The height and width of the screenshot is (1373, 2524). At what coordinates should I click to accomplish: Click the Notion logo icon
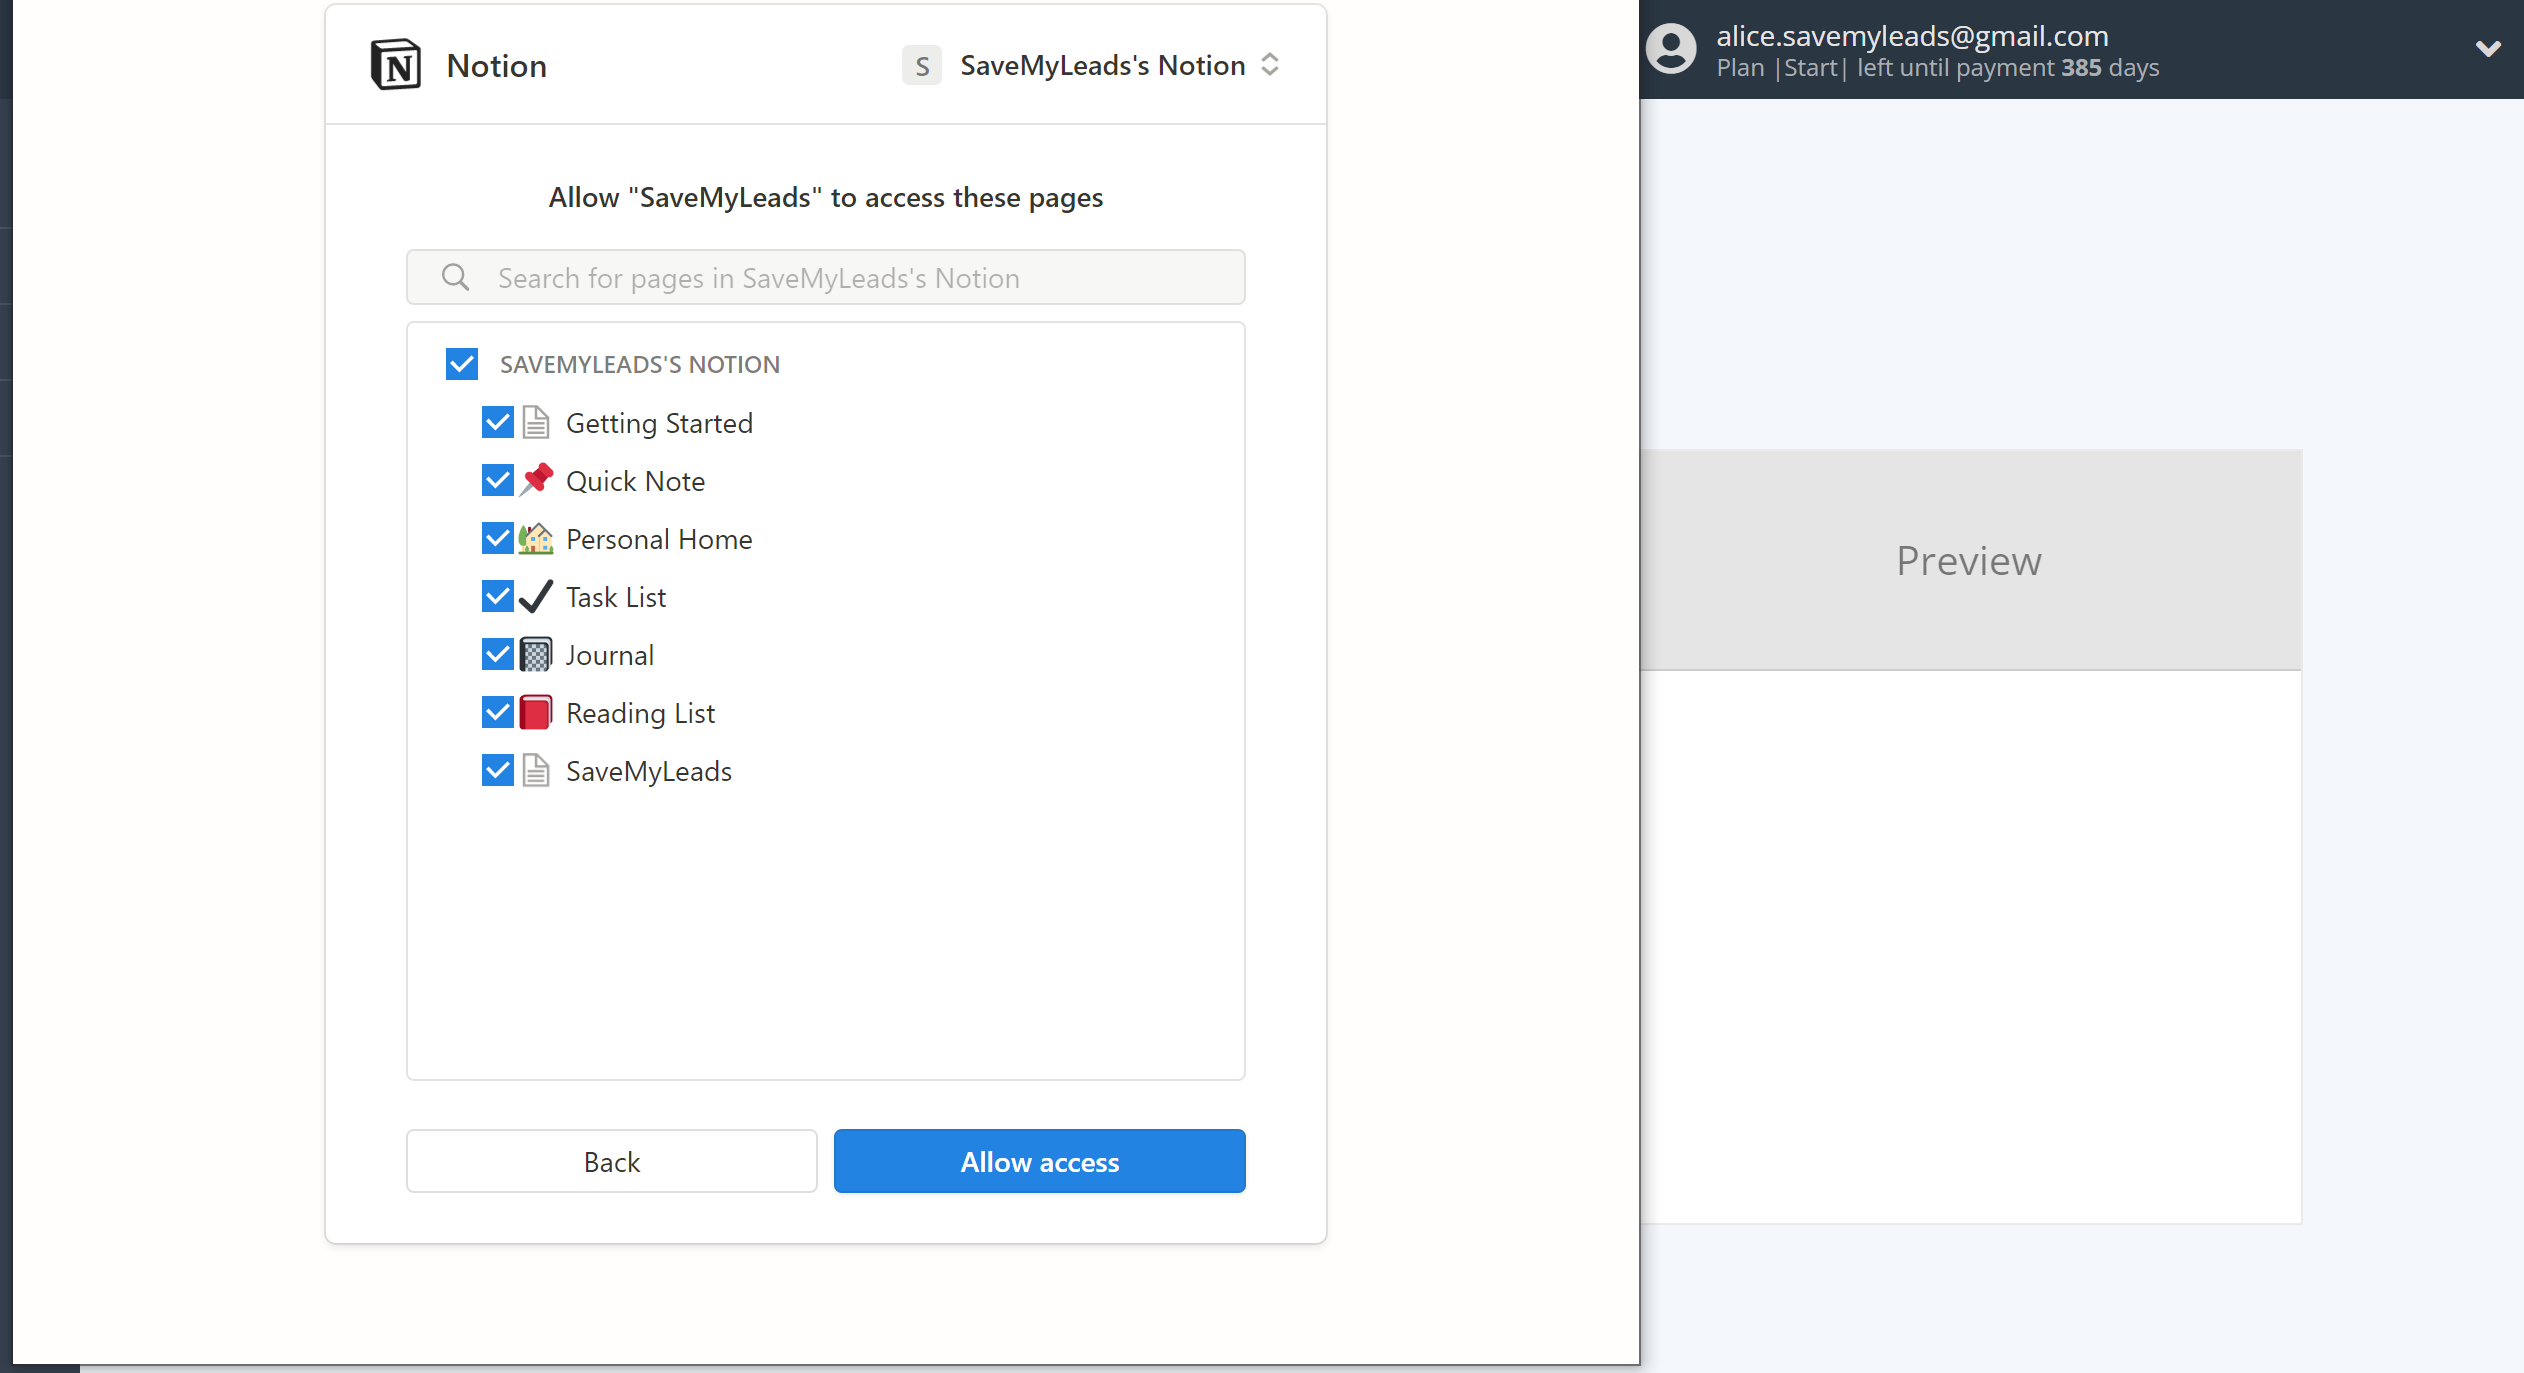point(396,65)
